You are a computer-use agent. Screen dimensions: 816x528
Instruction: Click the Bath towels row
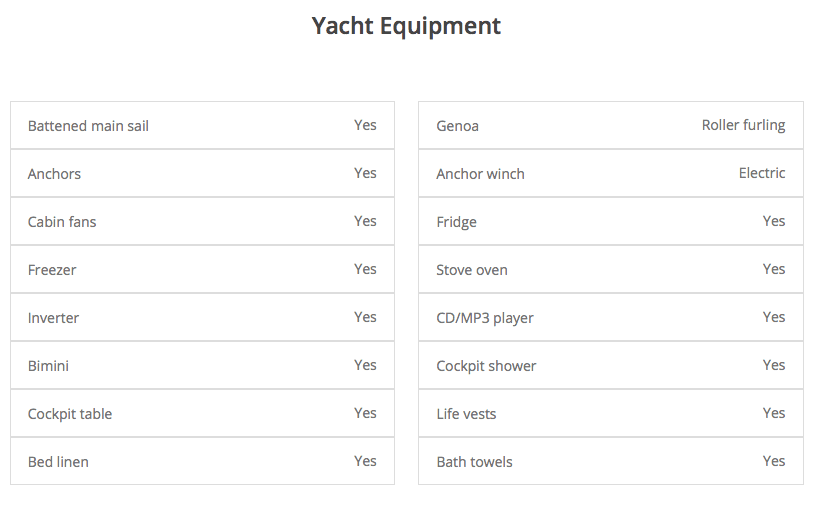pos(611,461)
